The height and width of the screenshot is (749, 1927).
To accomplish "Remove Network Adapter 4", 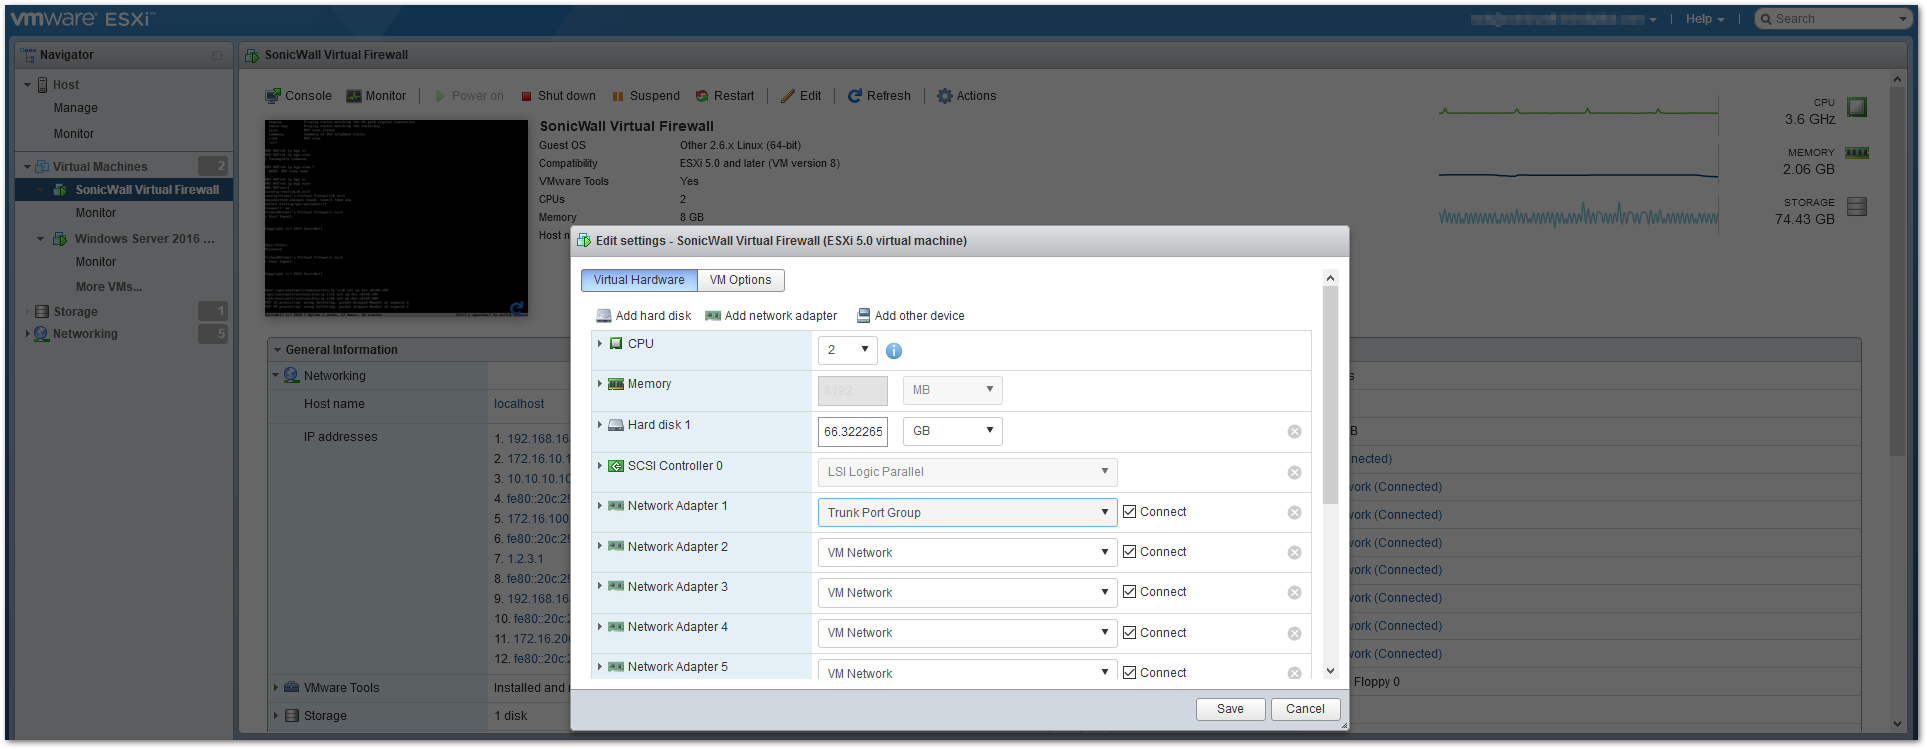I will tap(1294, 633).
